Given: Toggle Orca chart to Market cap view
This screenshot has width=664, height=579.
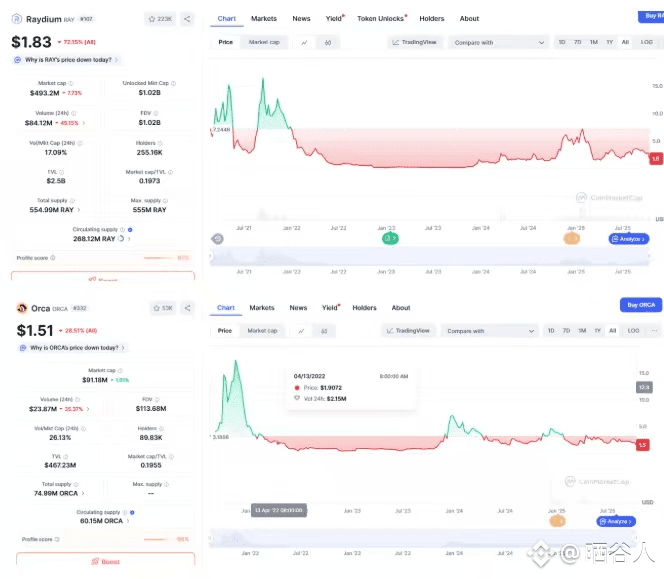Looking at the screenshot, I should coord(262,331).
